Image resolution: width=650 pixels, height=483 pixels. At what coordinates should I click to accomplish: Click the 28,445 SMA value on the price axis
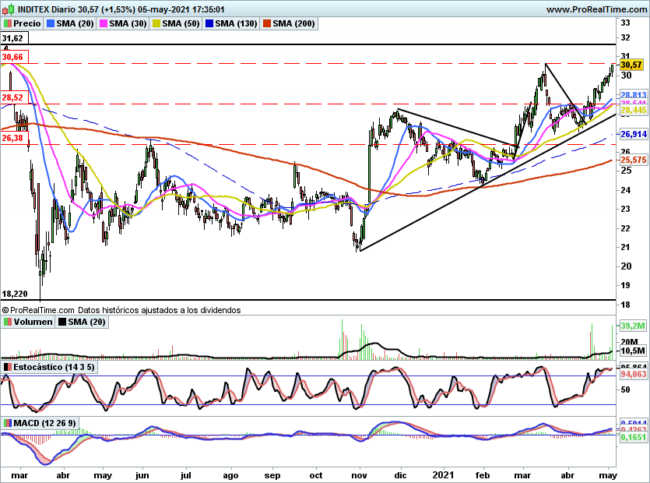pos(634,110)
